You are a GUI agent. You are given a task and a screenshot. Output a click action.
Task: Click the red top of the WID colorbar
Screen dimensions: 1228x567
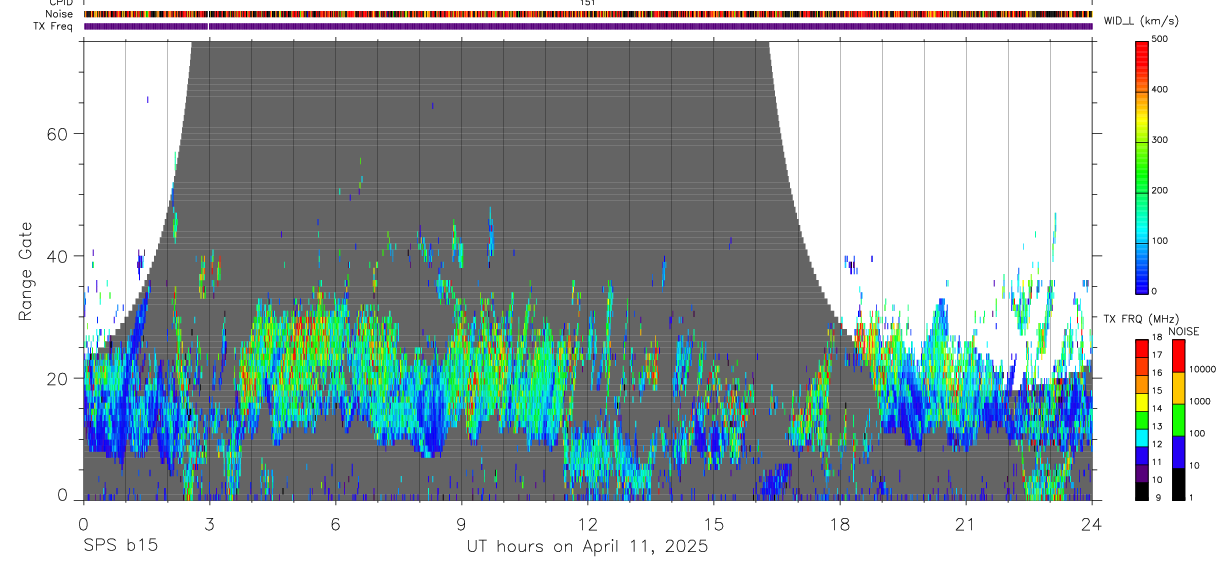tap(1142, 50)
